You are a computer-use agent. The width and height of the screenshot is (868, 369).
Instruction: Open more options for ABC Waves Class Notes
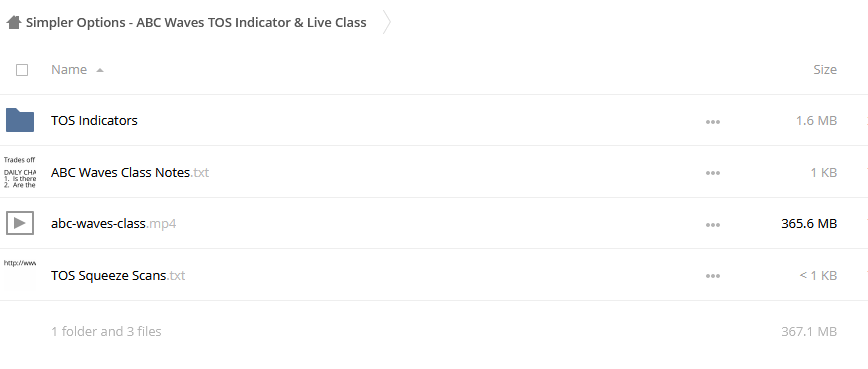[712, 173]
